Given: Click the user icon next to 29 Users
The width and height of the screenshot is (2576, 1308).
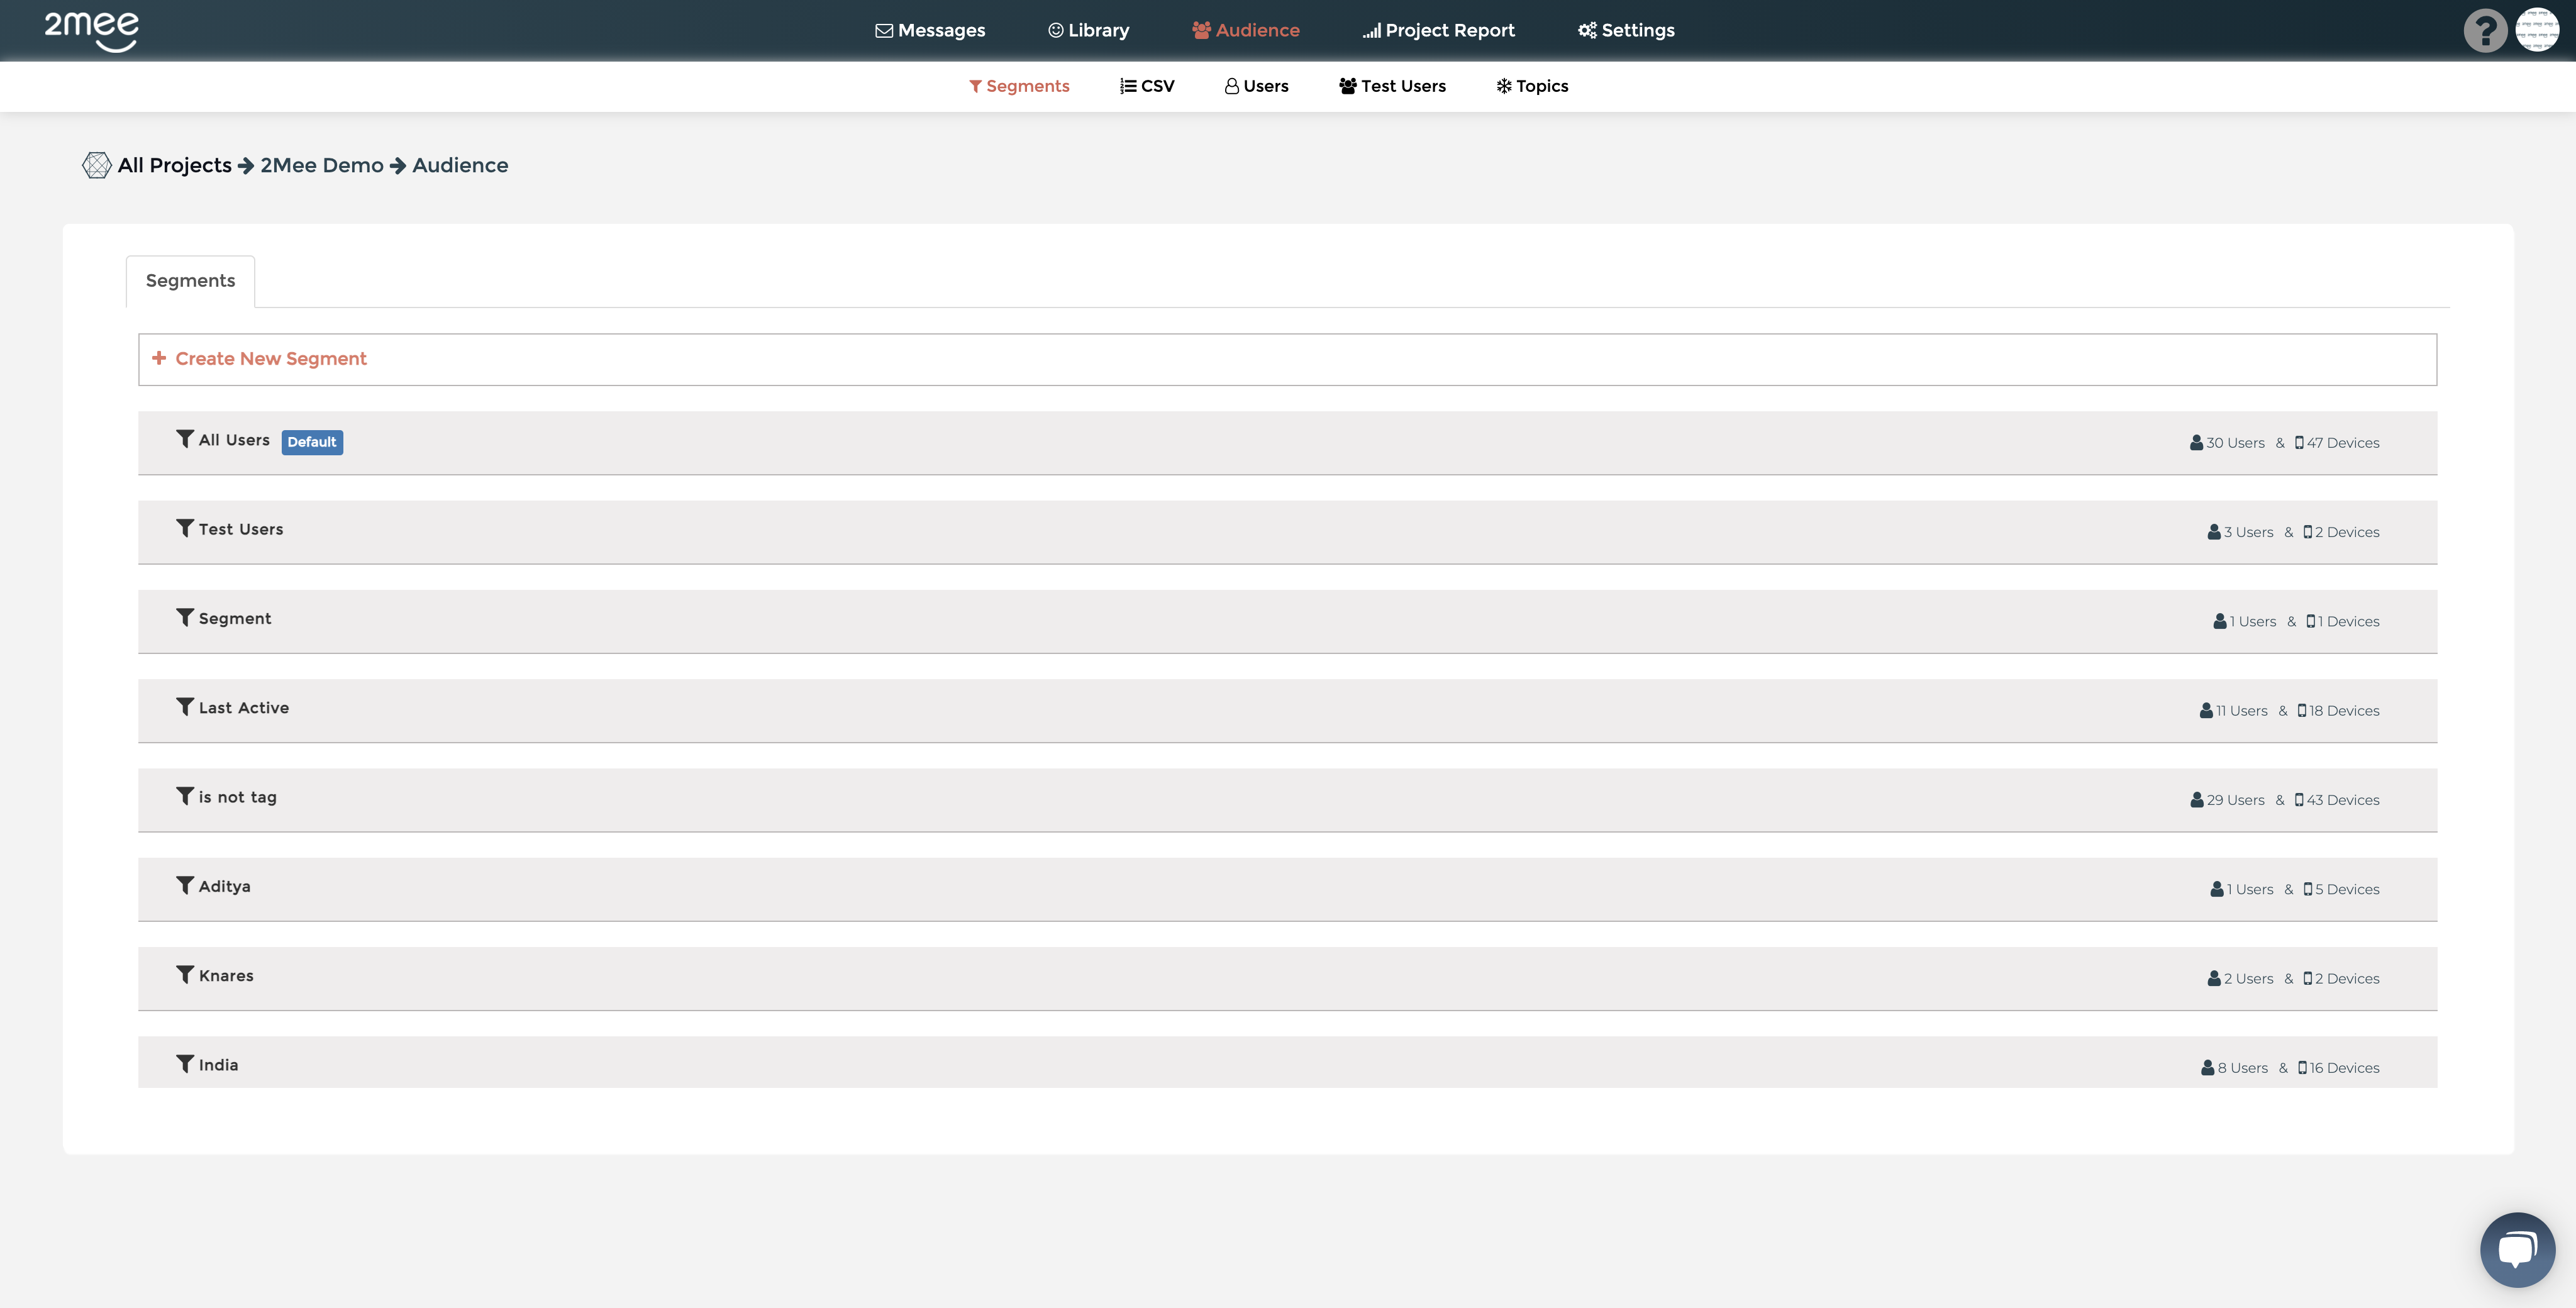Looking at the screenshot, I should pyautogui.click(x=2197, y=800).
